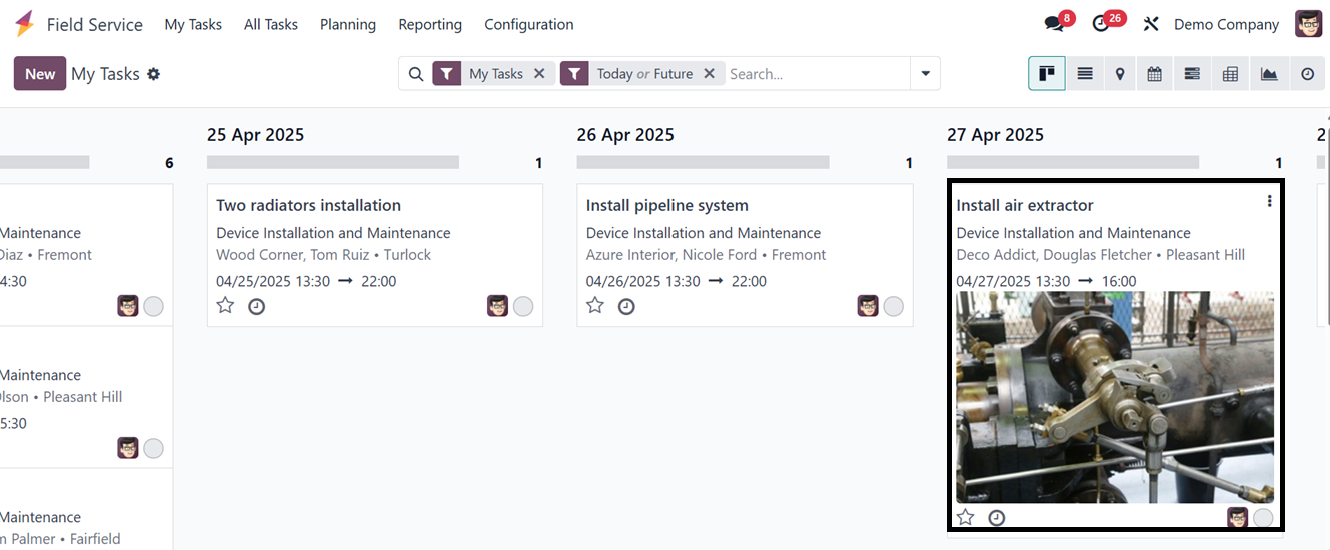Click the New button
1330x550 pixels.
(40, 74)
